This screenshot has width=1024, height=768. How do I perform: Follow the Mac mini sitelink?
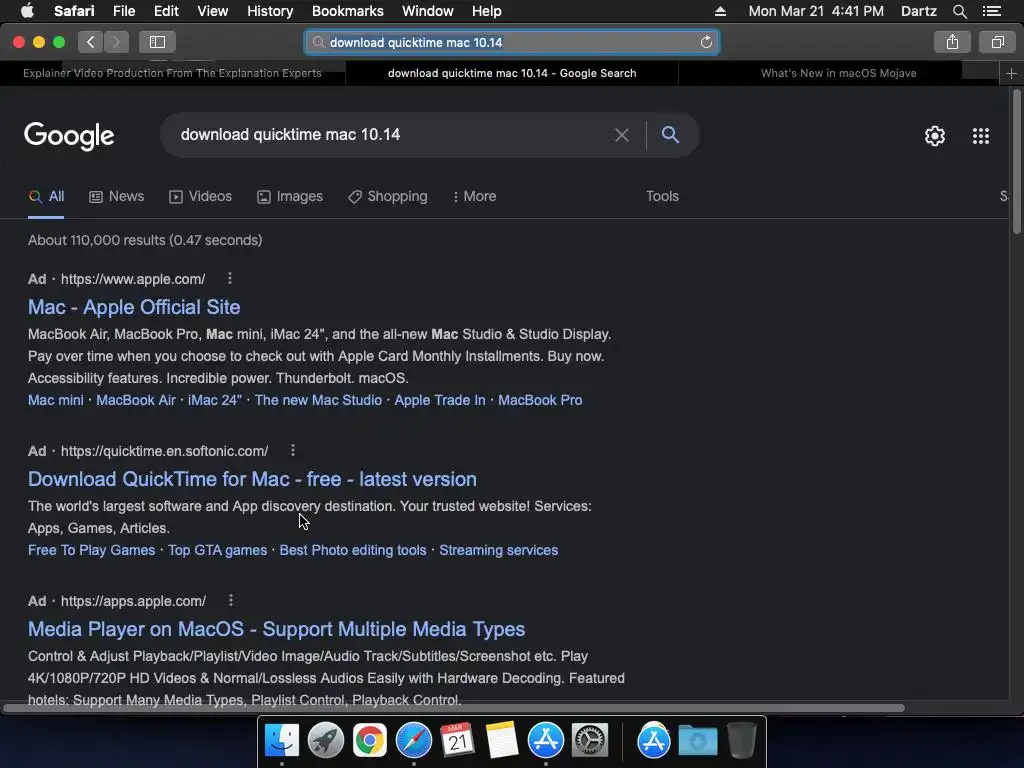click(x=56, y=400)
